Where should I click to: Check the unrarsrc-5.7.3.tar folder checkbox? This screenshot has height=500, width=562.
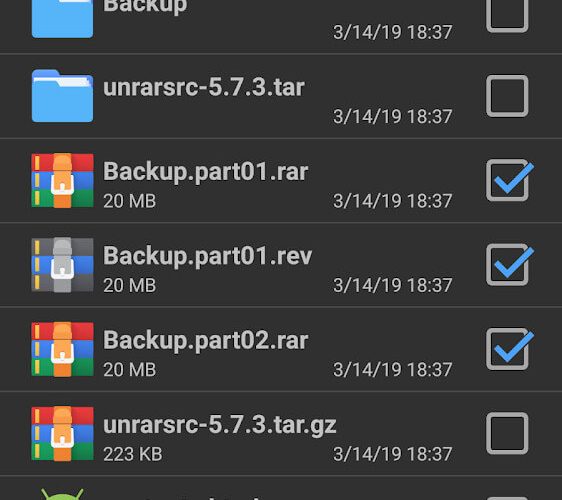[507, 96]
